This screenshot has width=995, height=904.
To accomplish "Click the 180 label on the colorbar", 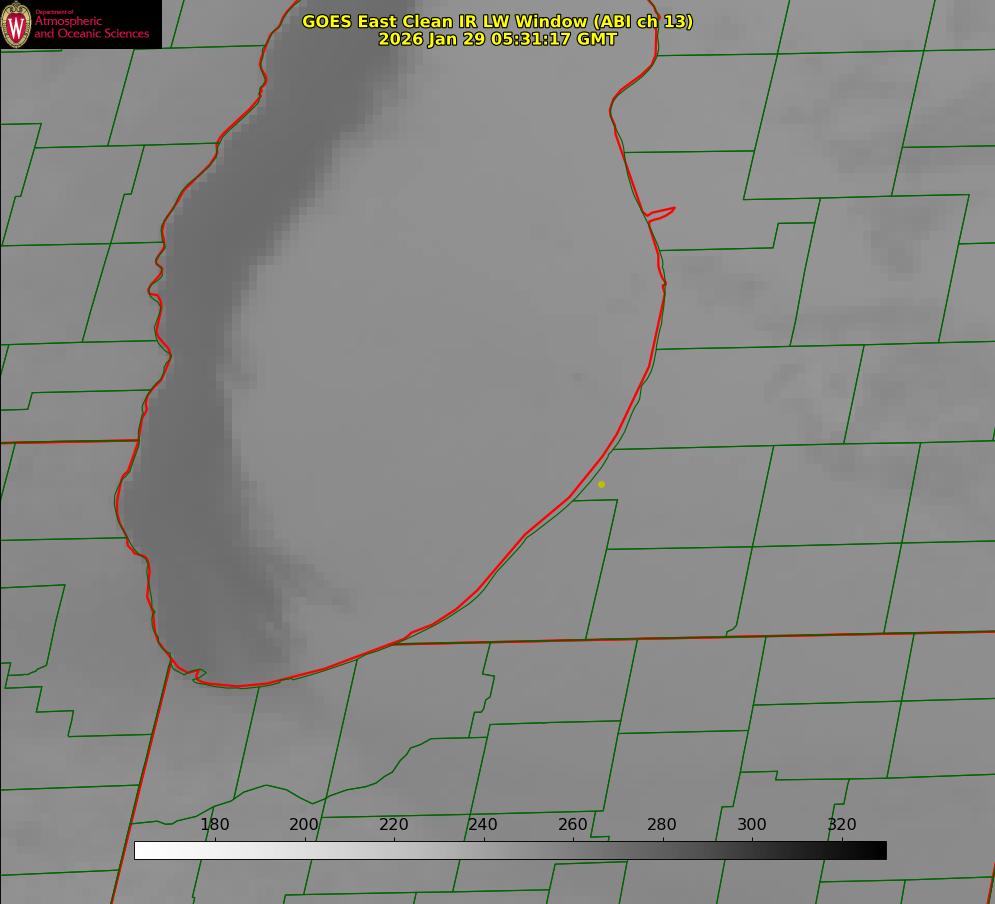I will point(215,824).
